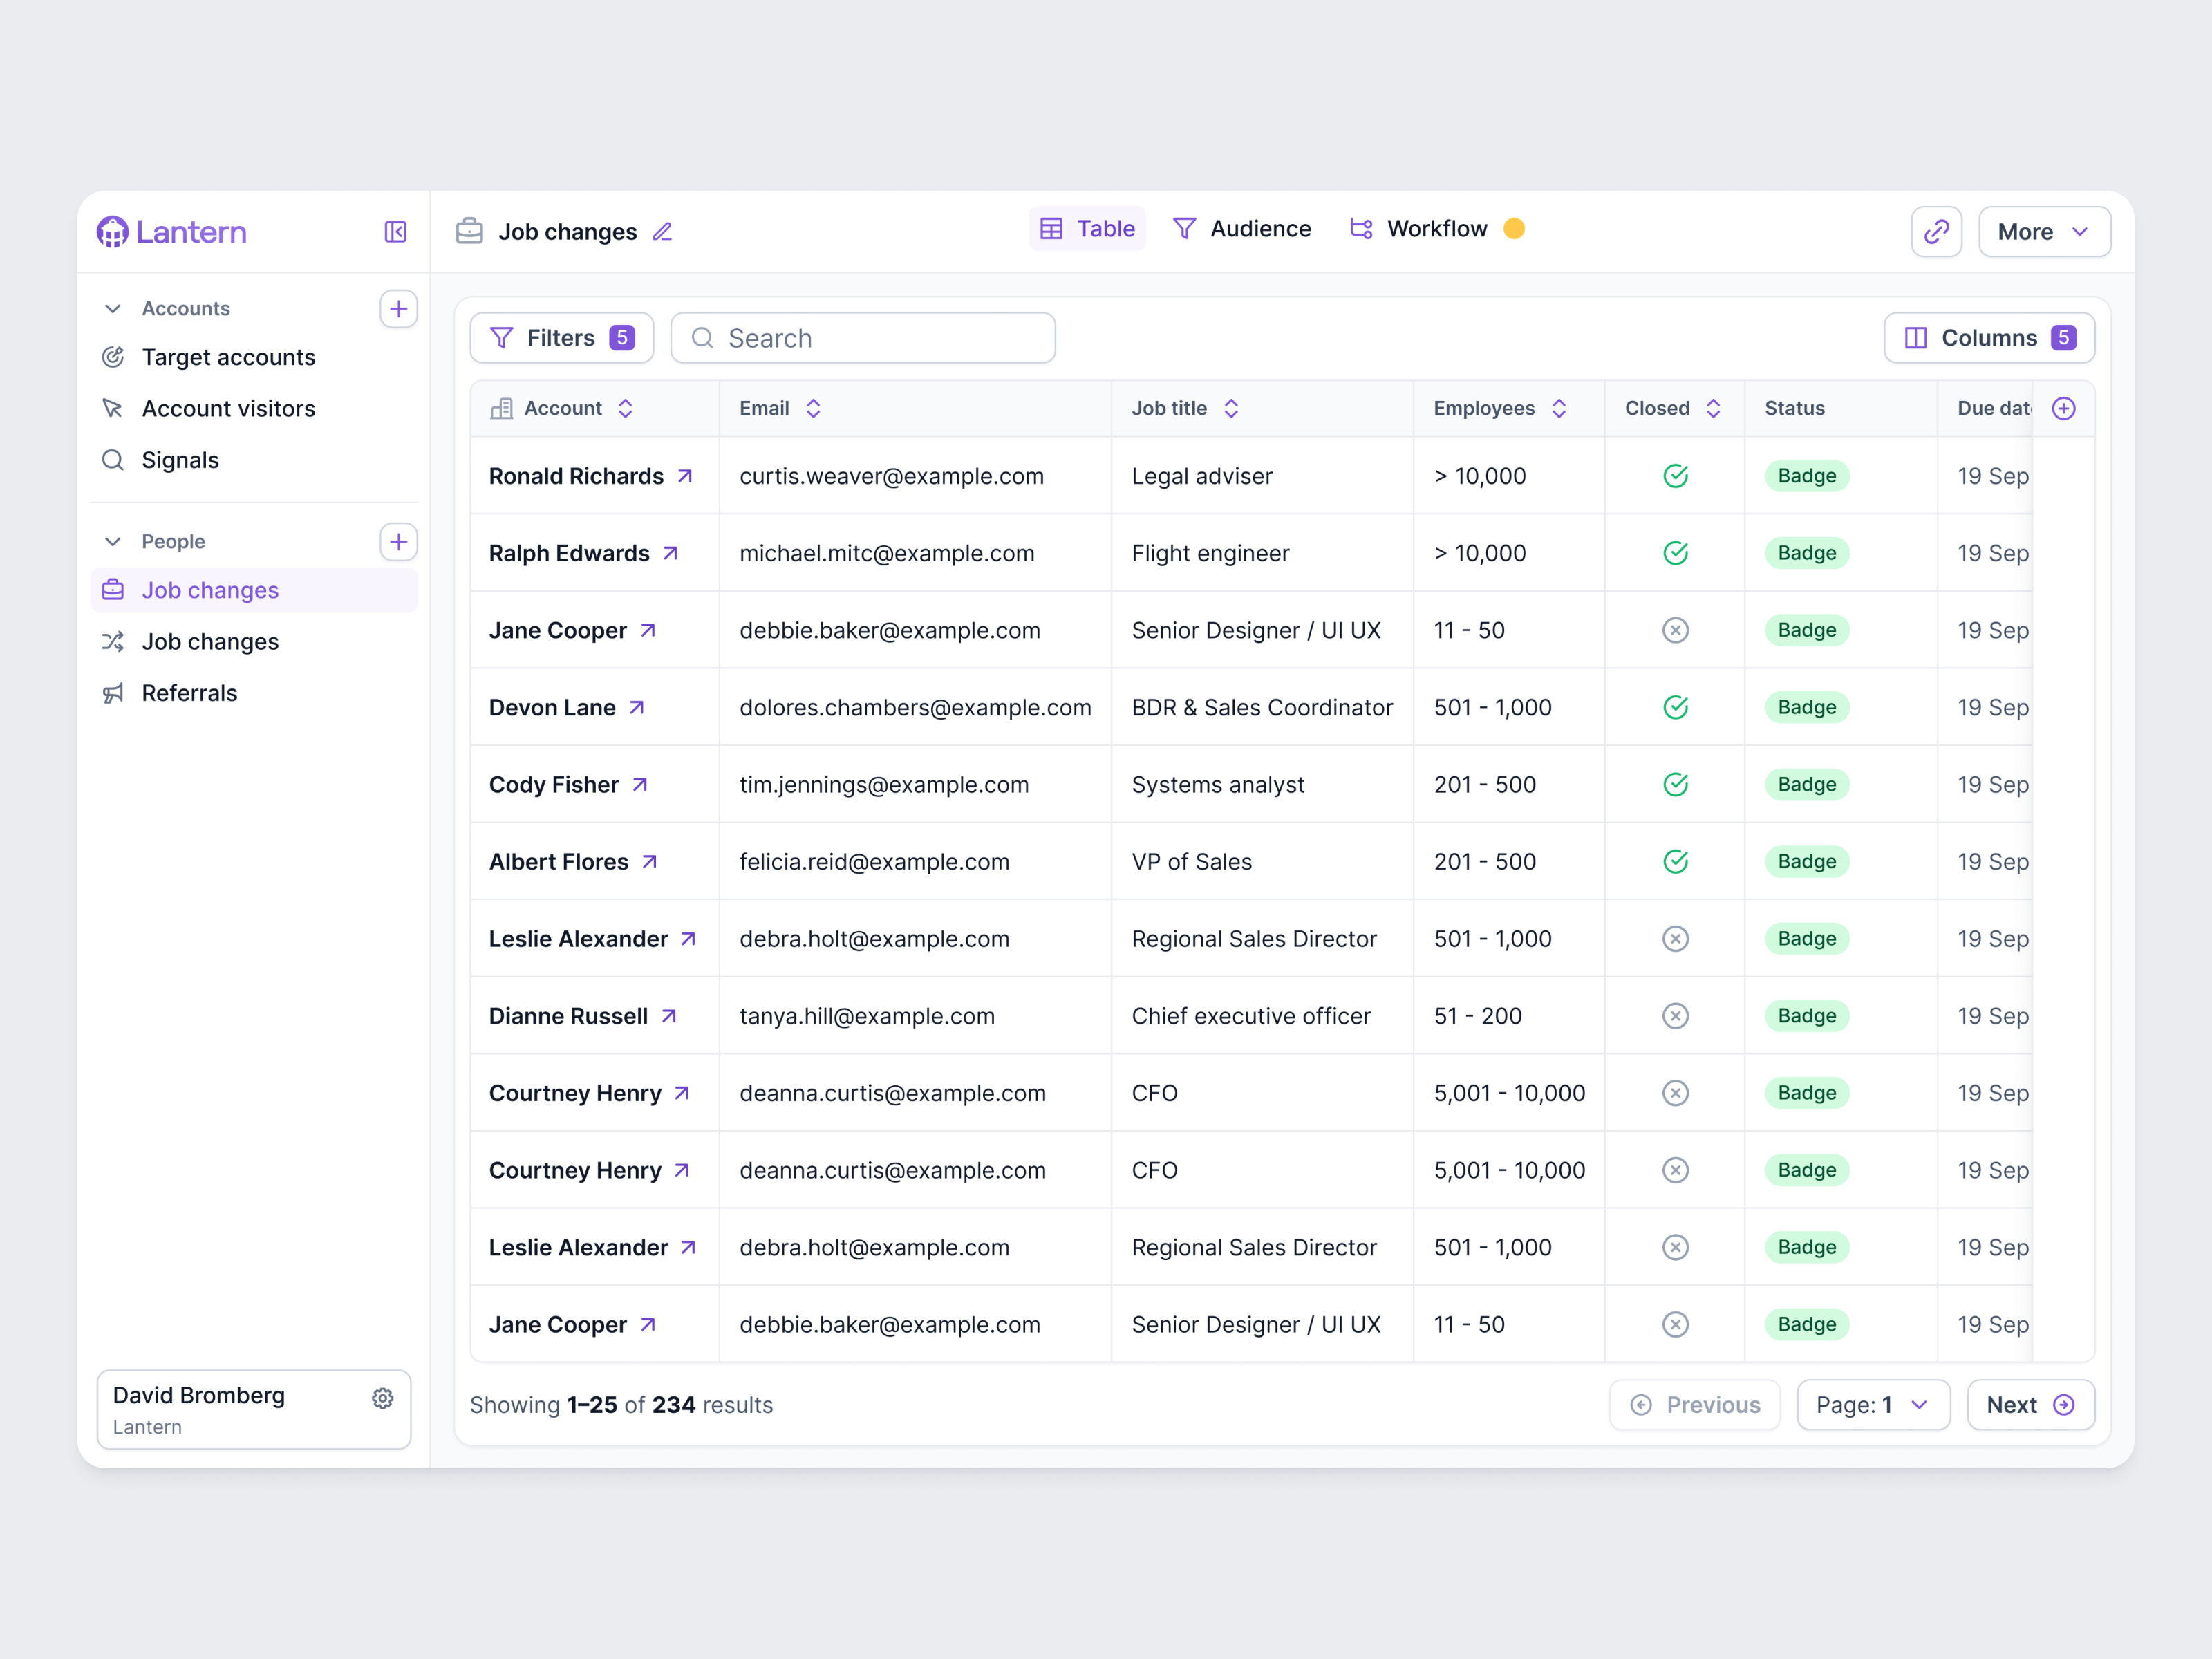Click email curtis.weaver@example.com
The image size is (2212, 1659).
(x=891, y=476)
